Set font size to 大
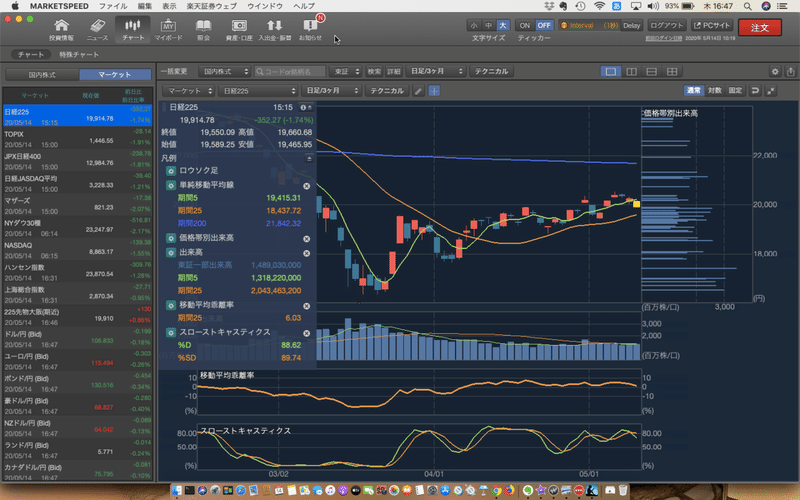The width and height of the screenshot is (800, 500). click(x=503, y=26)
